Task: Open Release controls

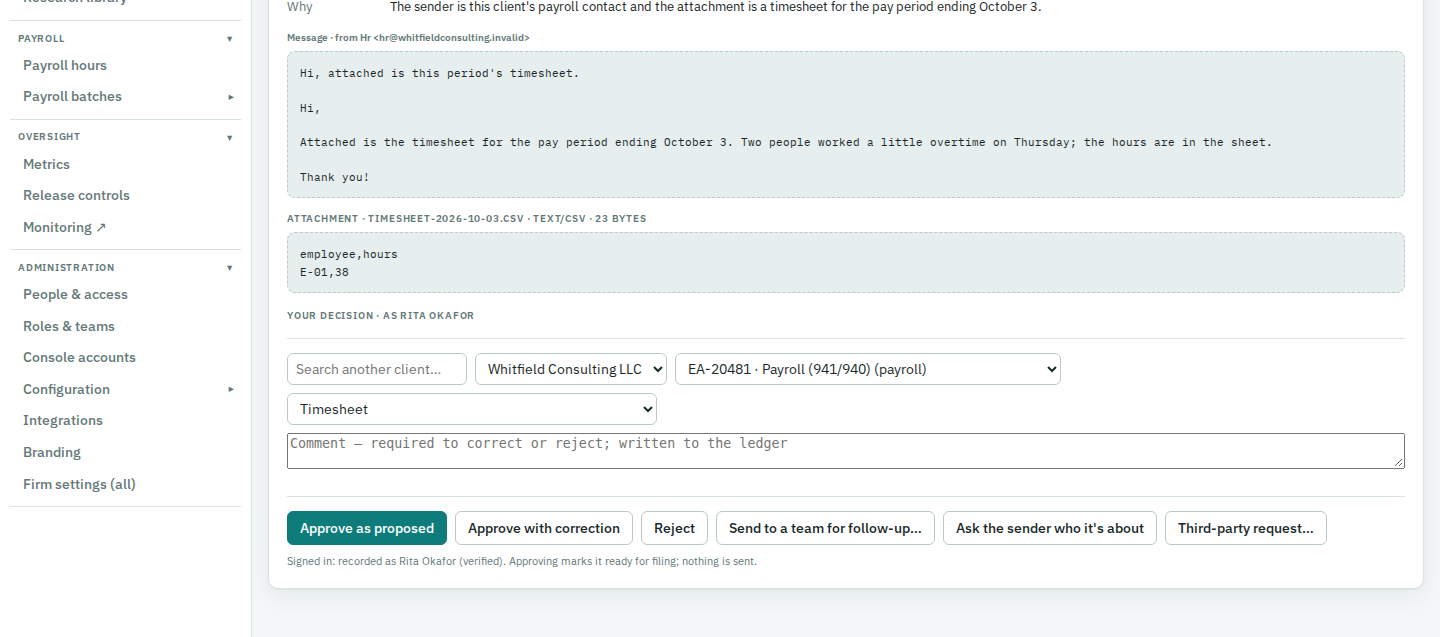Action: pyautogui.click(x=76, y=196)
